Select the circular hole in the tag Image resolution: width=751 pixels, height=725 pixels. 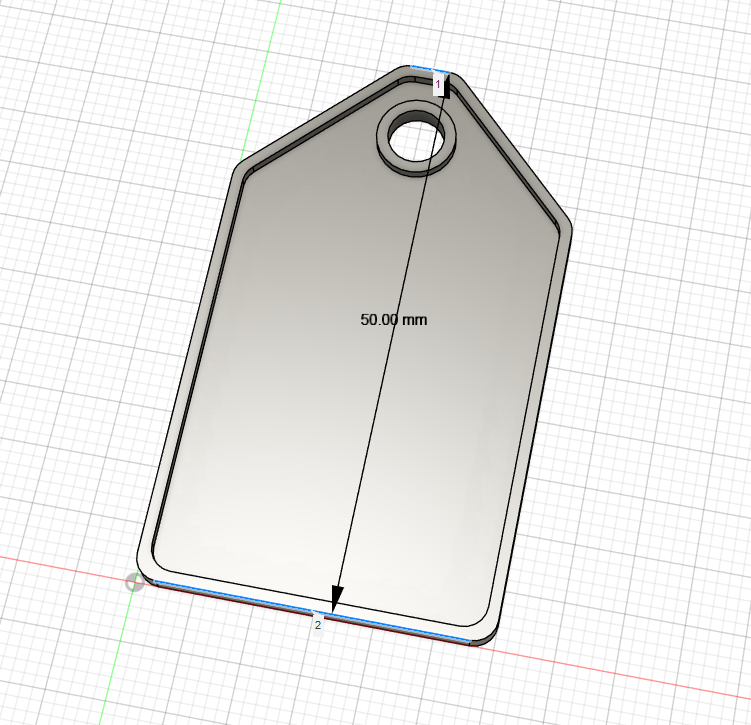click(x=415, y=141)
